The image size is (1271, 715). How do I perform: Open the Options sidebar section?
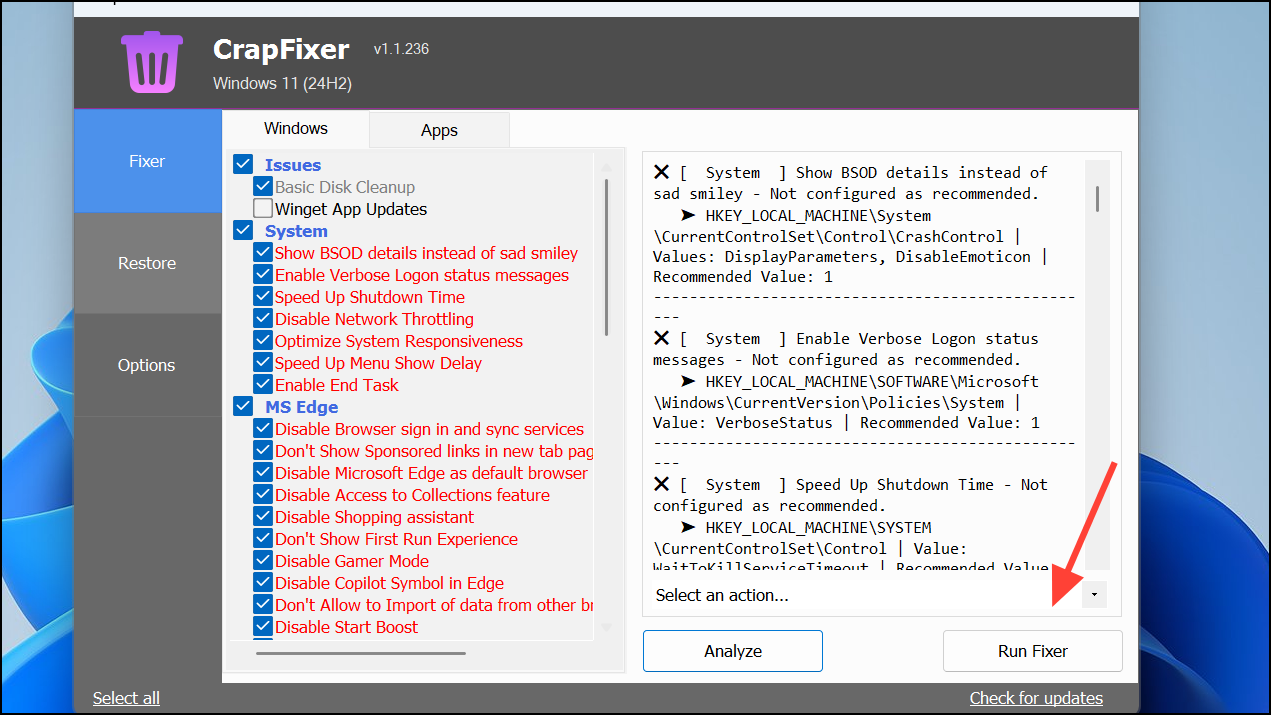pos(147,365)
